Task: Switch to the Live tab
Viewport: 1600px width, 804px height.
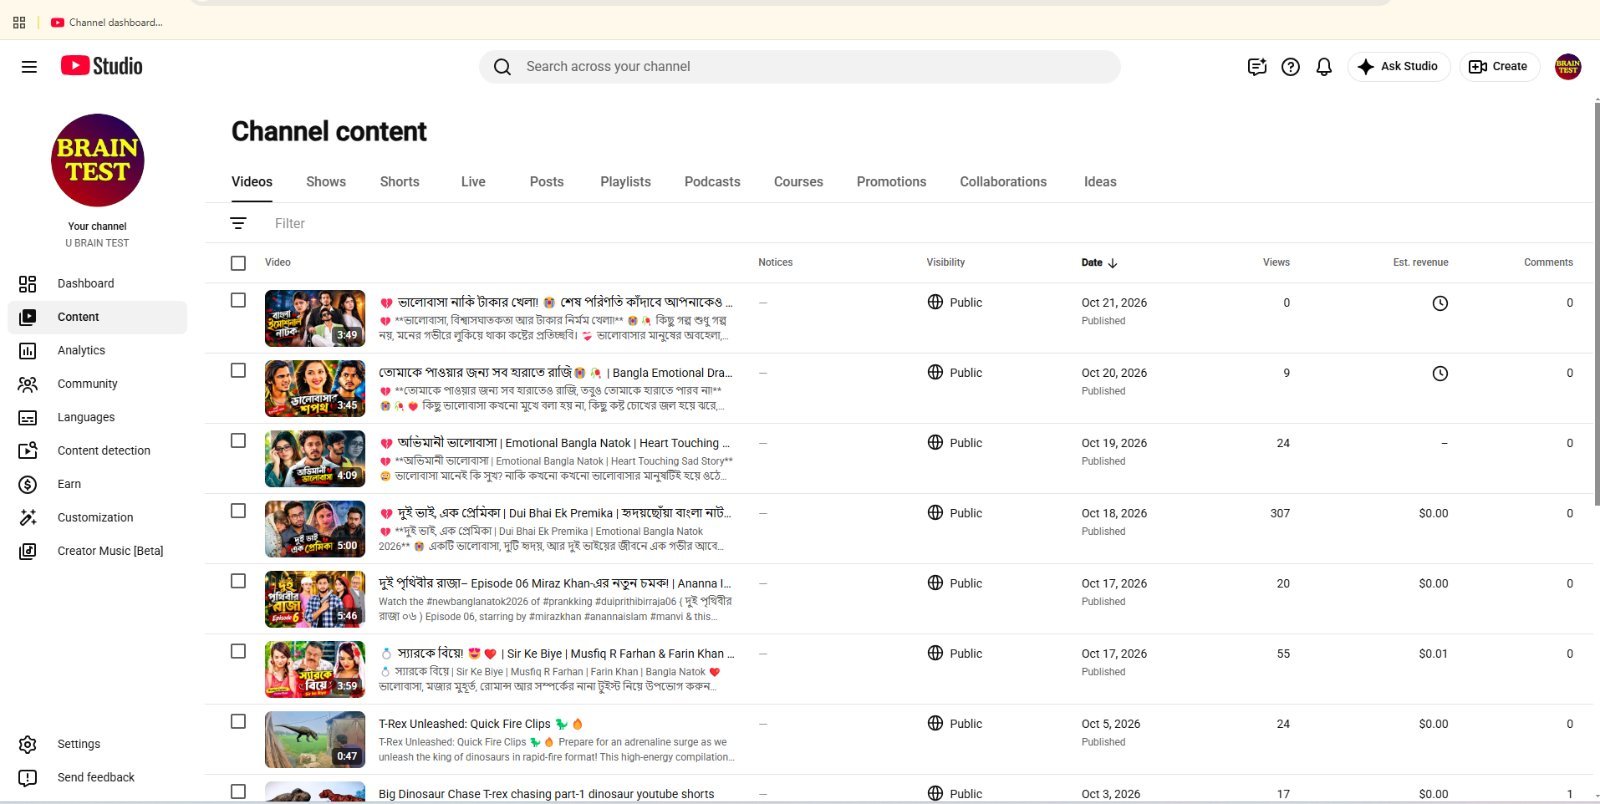Action: pos(473,182)
